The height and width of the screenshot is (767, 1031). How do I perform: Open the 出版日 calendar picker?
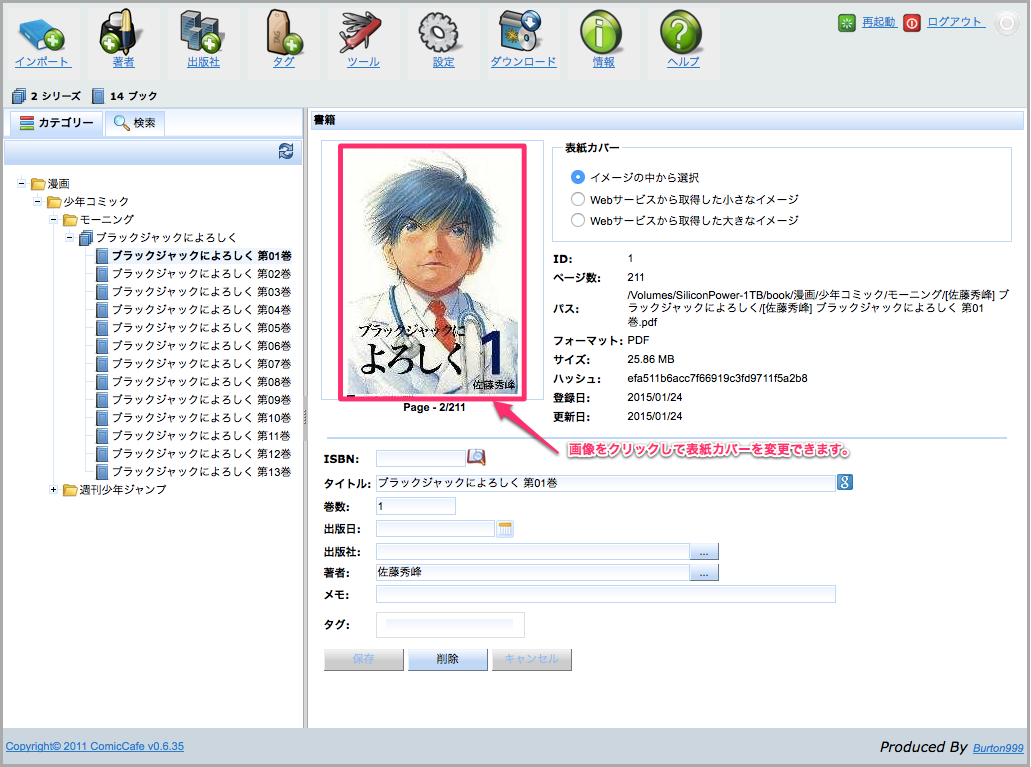point(505,528)
